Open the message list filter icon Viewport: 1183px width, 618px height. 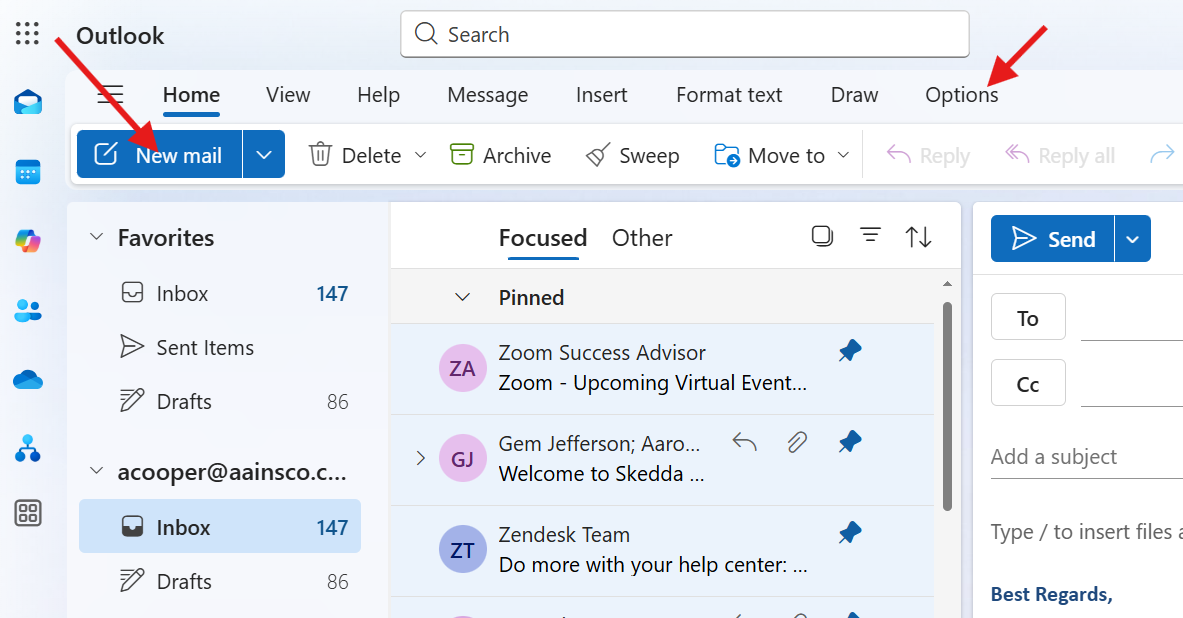point(871,236)
